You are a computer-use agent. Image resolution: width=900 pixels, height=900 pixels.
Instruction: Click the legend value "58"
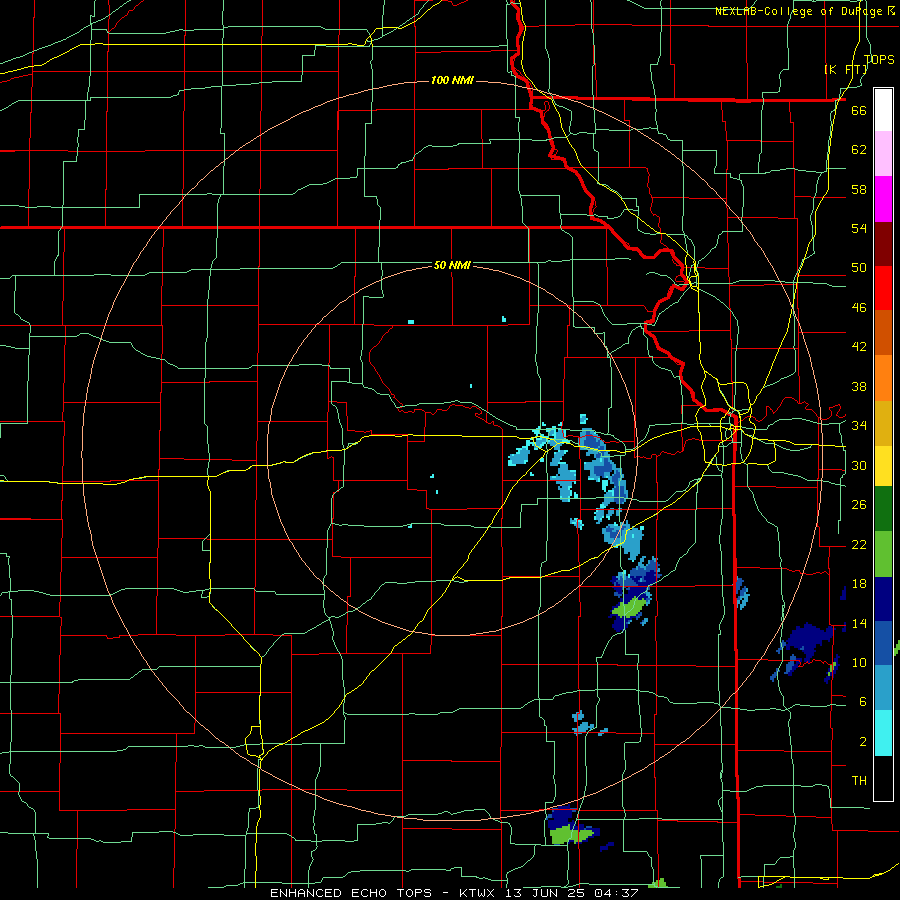click(859, 189)
